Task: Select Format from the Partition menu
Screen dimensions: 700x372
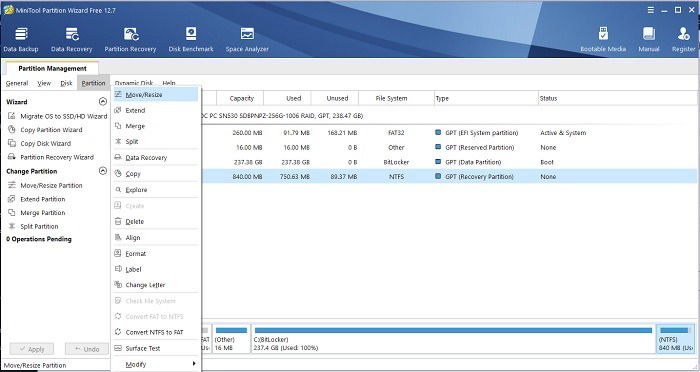Action: [155, 253]
